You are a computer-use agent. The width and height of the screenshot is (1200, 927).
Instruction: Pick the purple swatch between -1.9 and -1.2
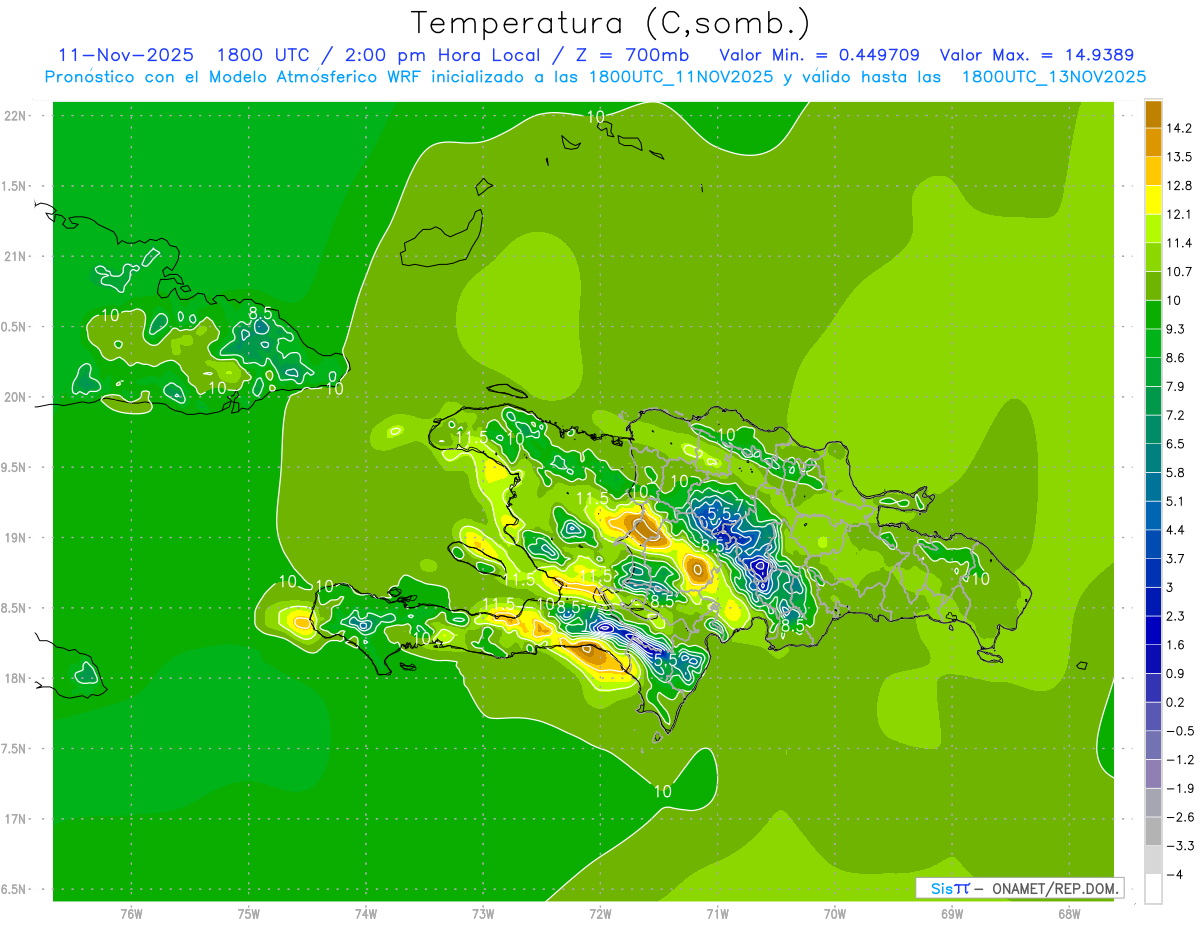(1153, 774)
